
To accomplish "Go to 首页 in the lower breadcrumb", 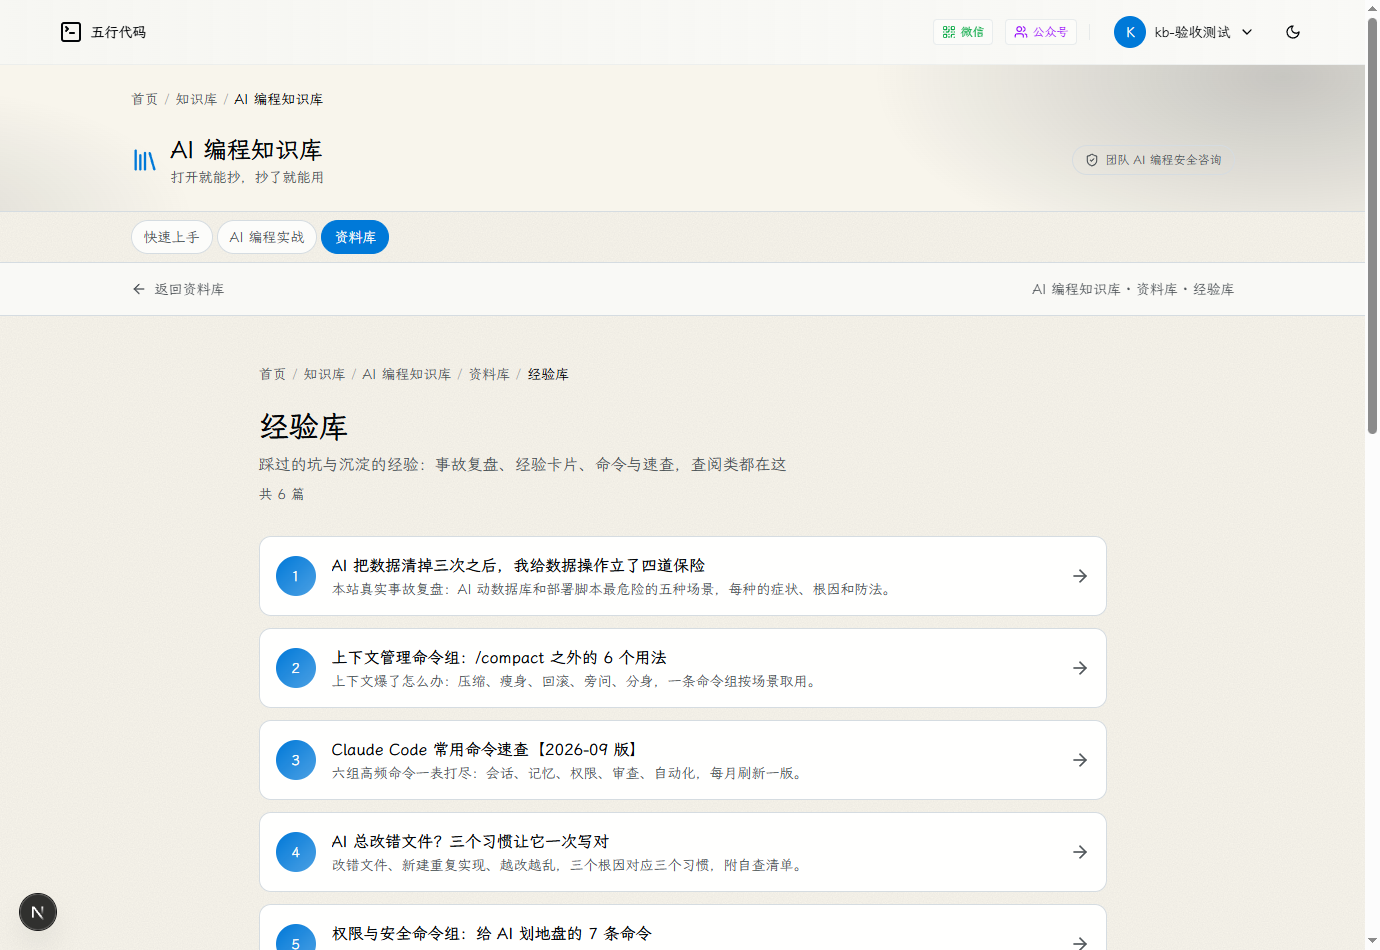I will pos(273,374).
